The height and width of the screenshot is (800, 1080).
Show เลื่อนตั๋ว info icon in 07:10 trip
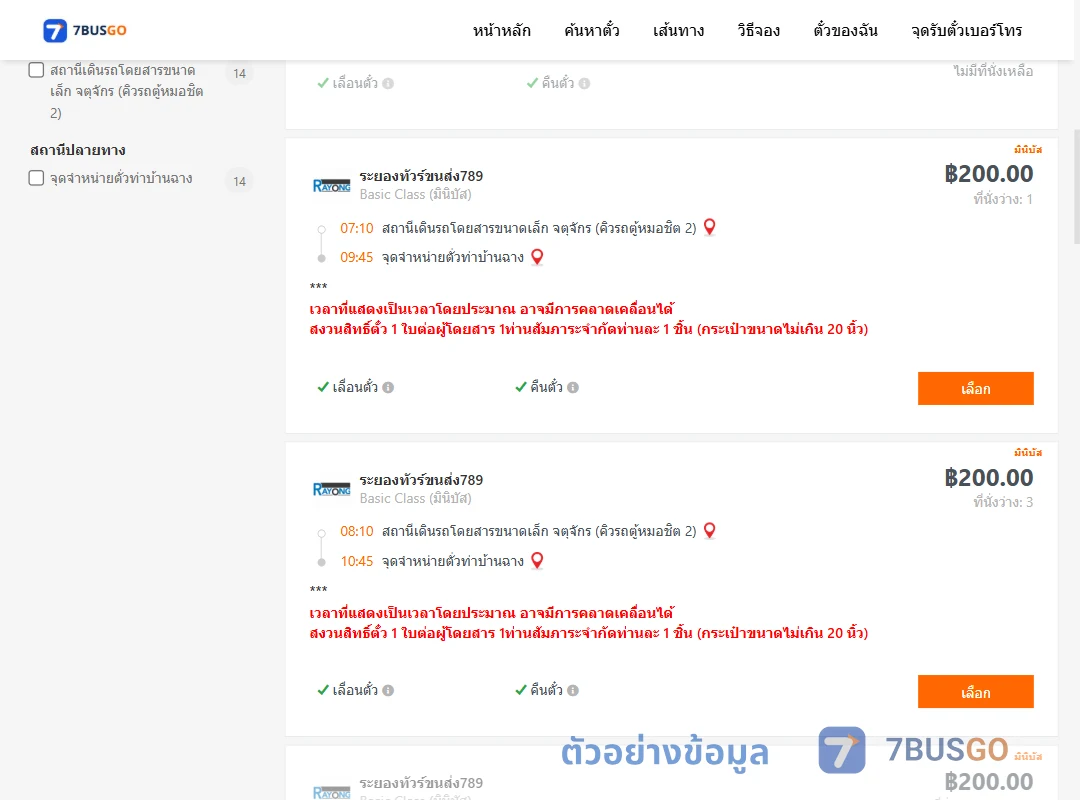click(388, 387)
